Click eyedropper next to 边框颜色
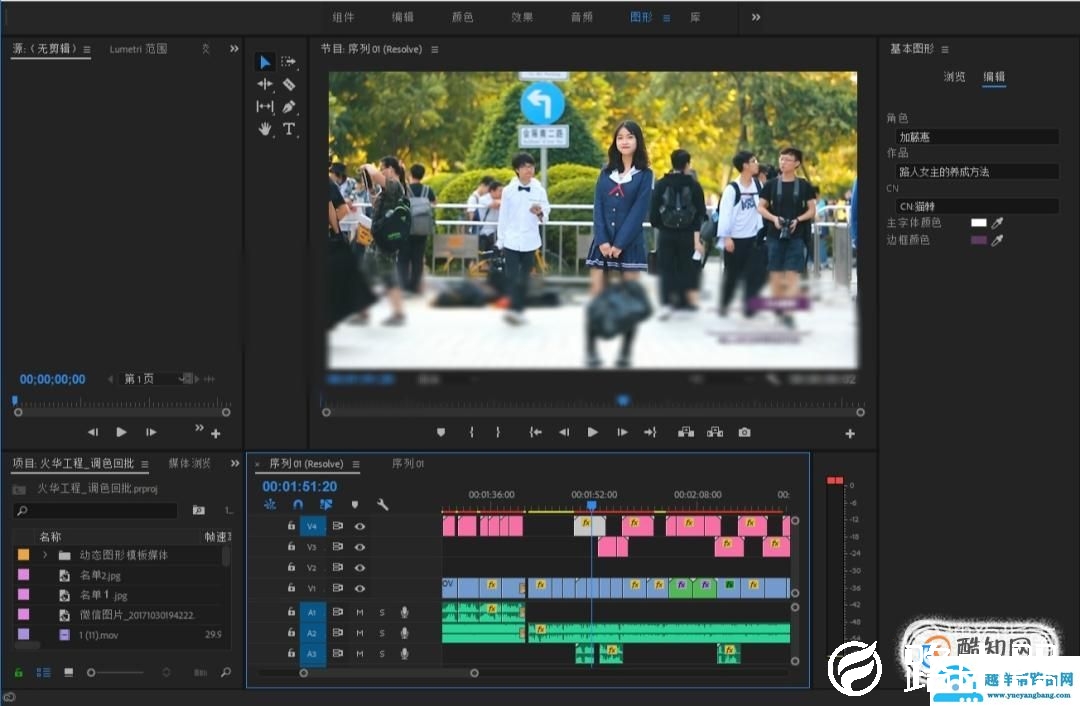The width and height of the screenshot is (1080, 706). point(997,240)
